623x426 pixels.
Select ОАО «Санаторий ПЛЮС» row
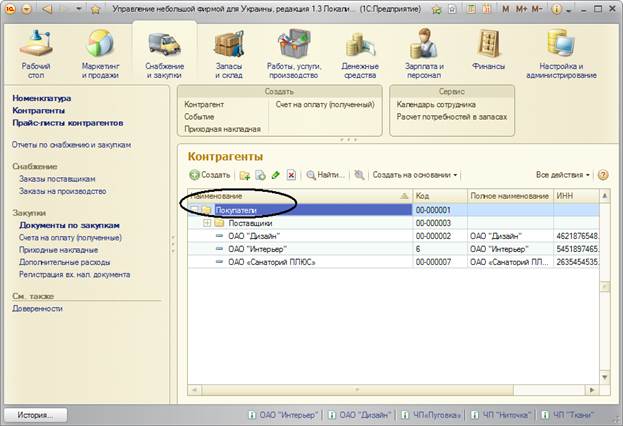(393, 262)
